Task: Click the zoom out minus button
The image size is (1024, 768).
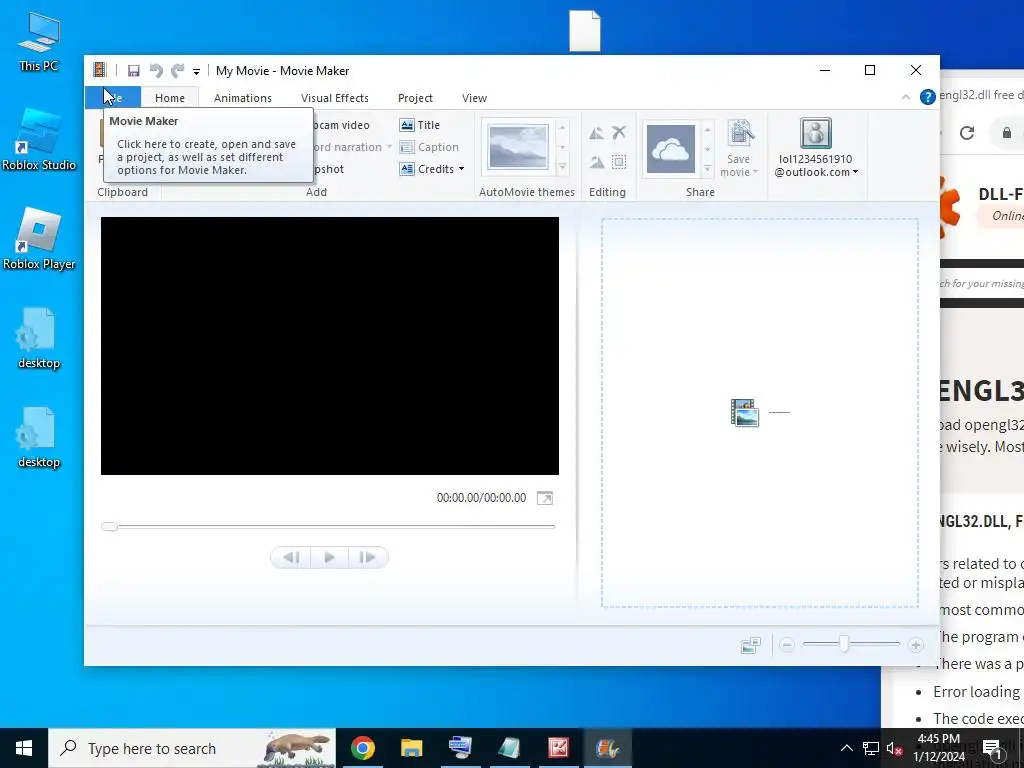Action: (787, 645)
